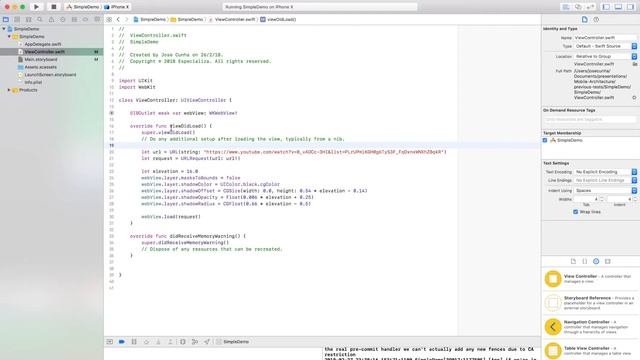The image size is (640, 360).
Task: Toggle SimpleDemo target membership checkbox
Action: 545,140
